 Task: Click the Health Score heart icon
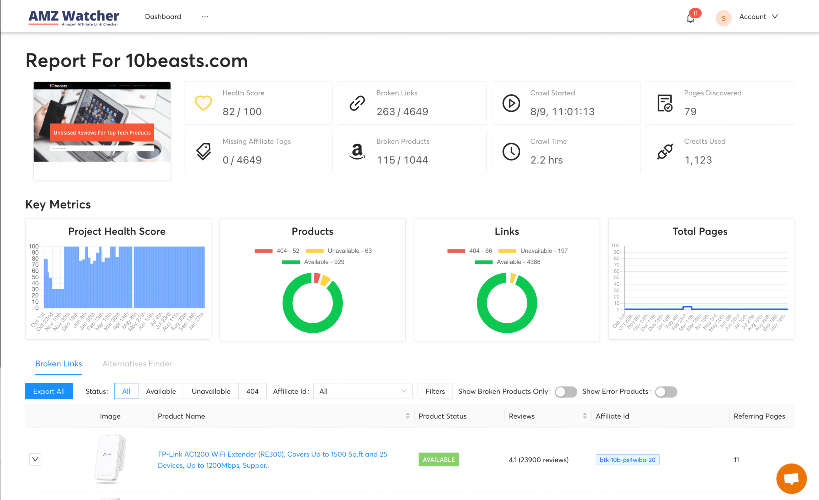203,103
